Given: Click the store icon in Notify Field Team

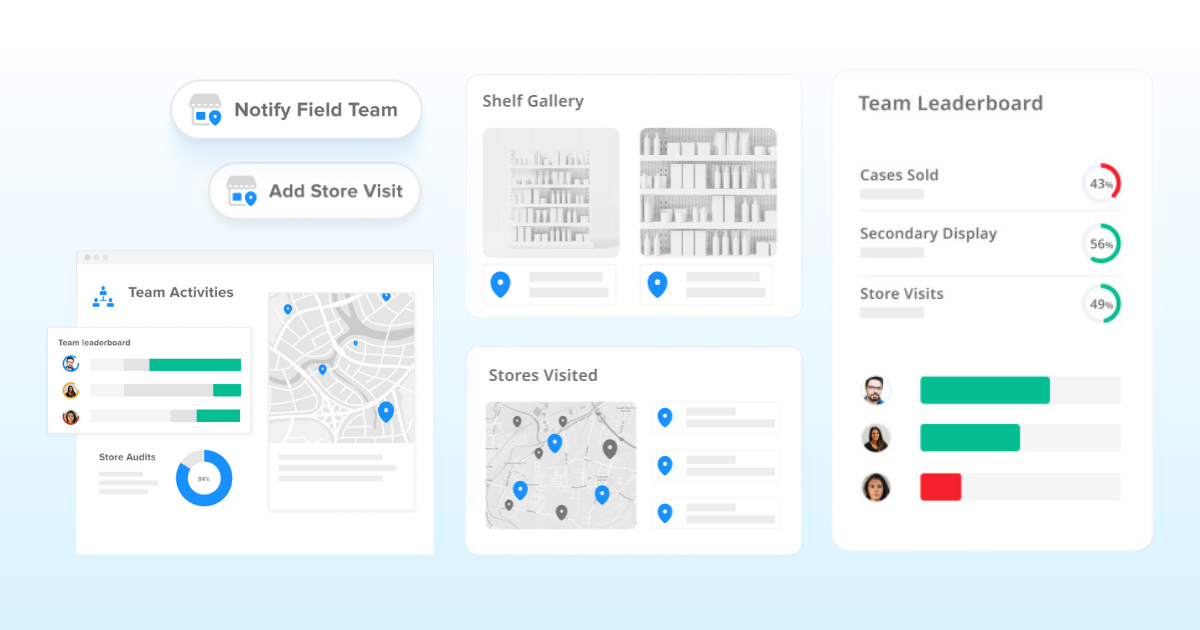Looking at the screenshot, I should pyautogui.click(x=206, y=110).
